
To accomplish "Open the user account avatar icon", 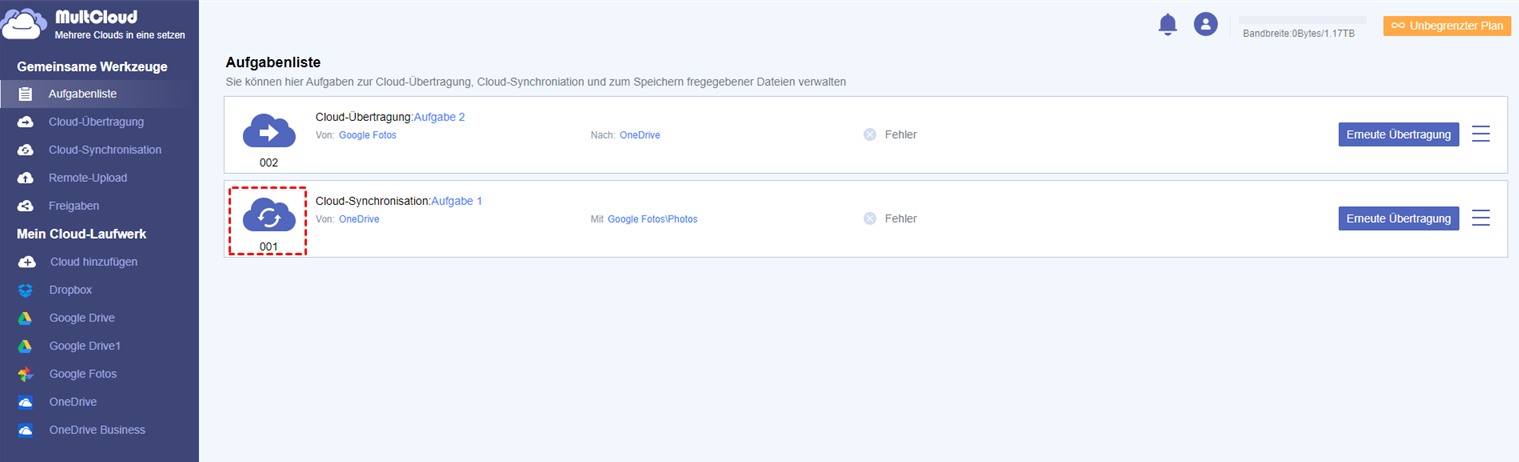I will tap(1205, 25).
